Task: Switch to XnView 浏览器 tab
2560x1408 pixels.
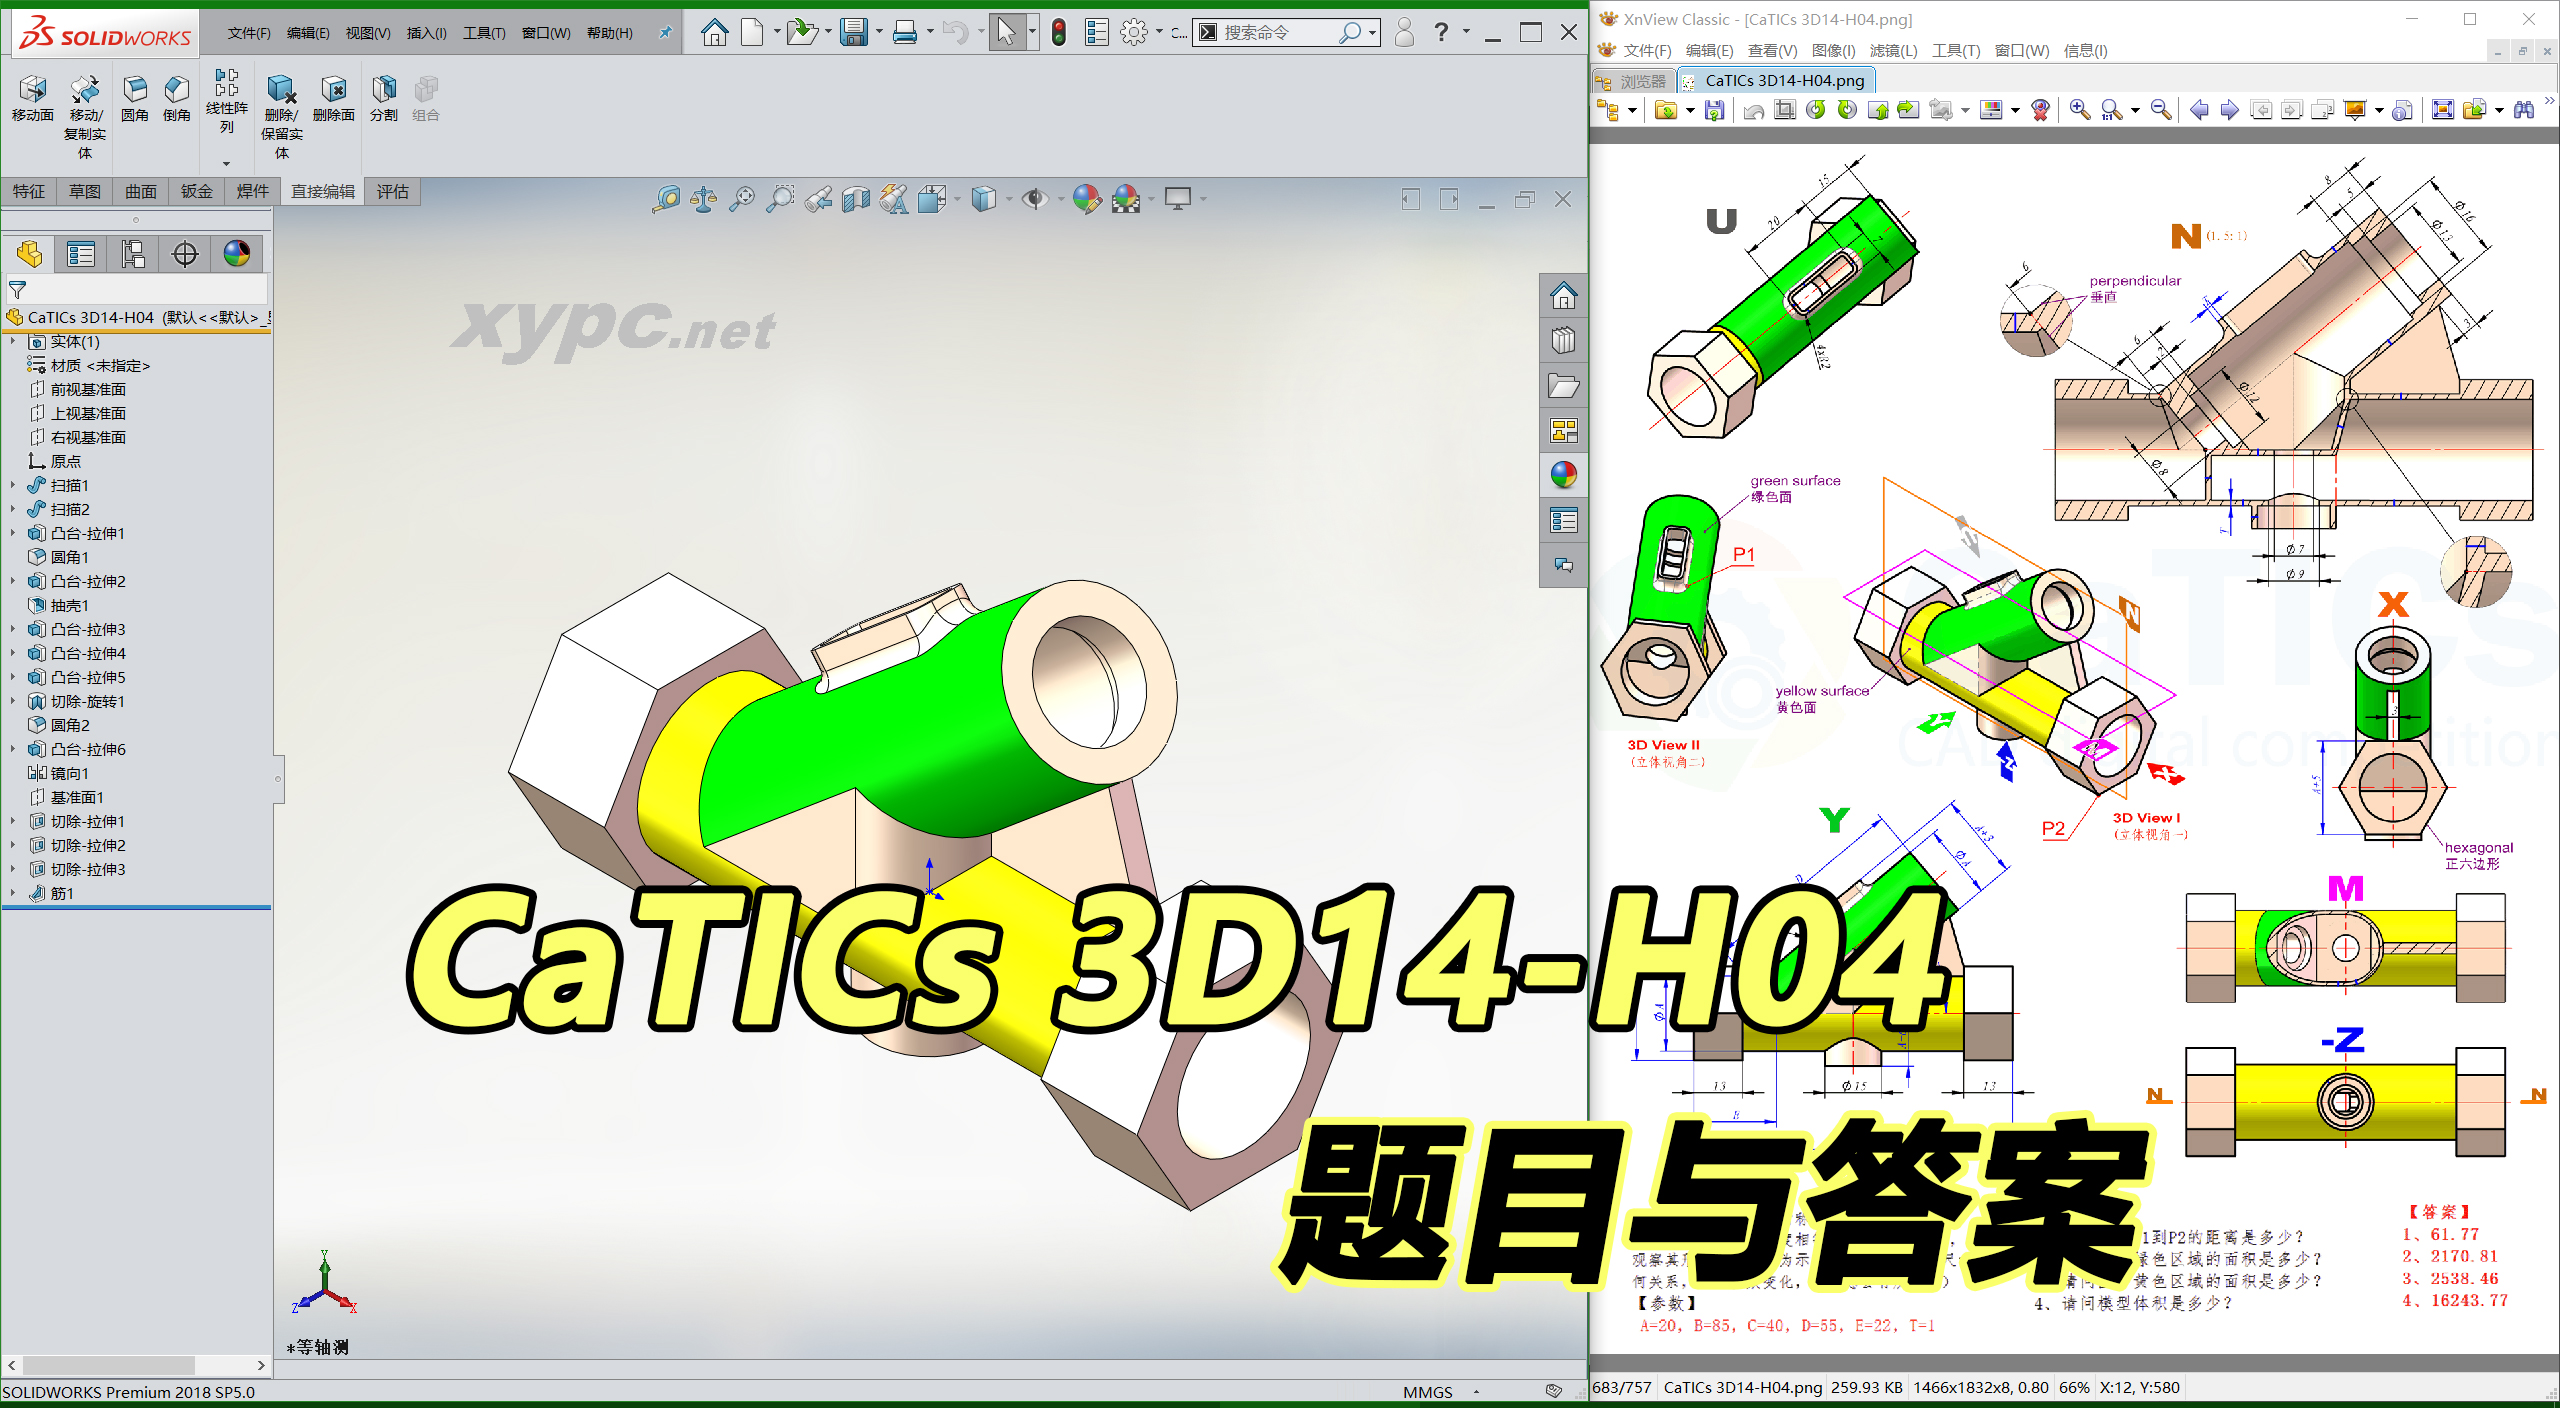Action: 1633,81
